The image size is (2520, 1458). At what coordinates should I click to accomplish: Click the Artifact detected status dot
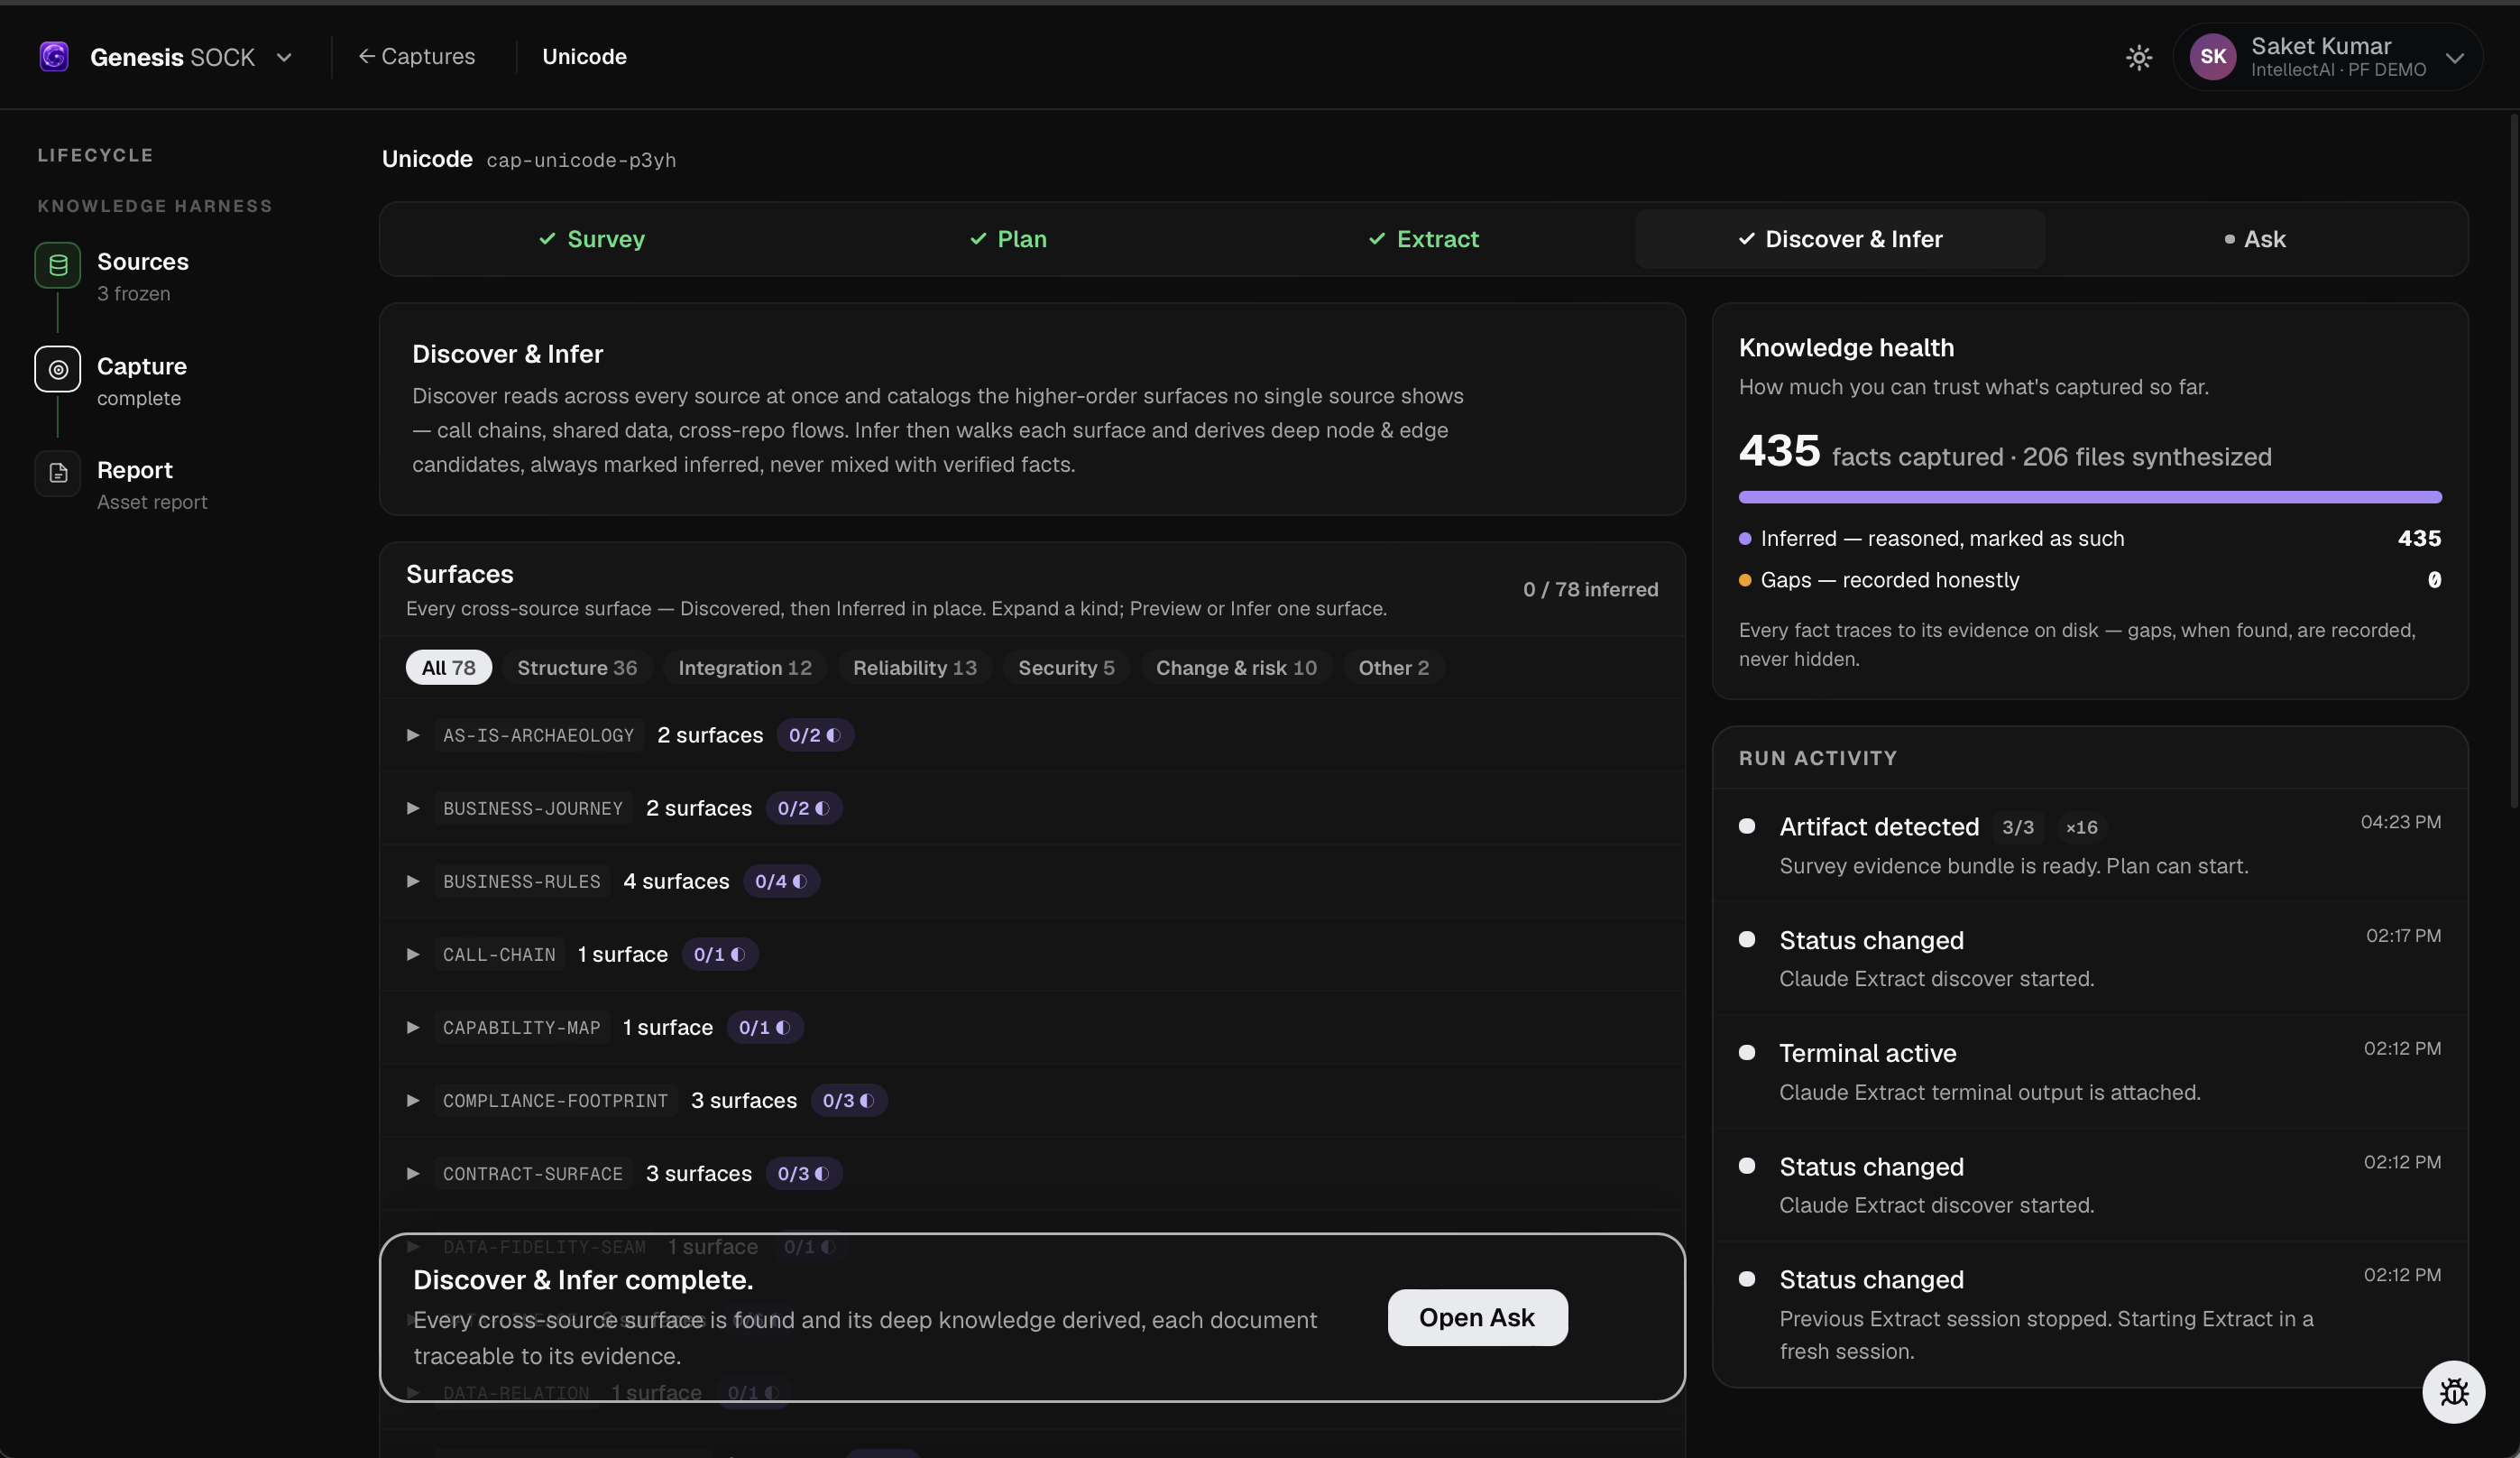1747,826
